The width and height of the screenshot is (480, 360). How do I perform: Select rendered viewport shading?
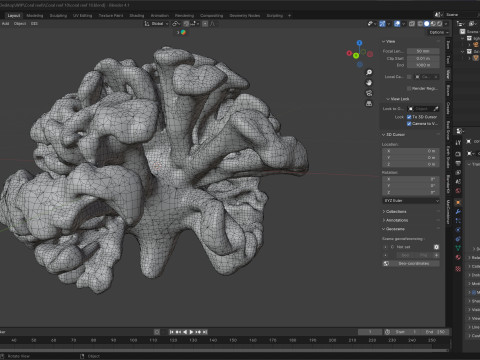(x=439, y=24)
